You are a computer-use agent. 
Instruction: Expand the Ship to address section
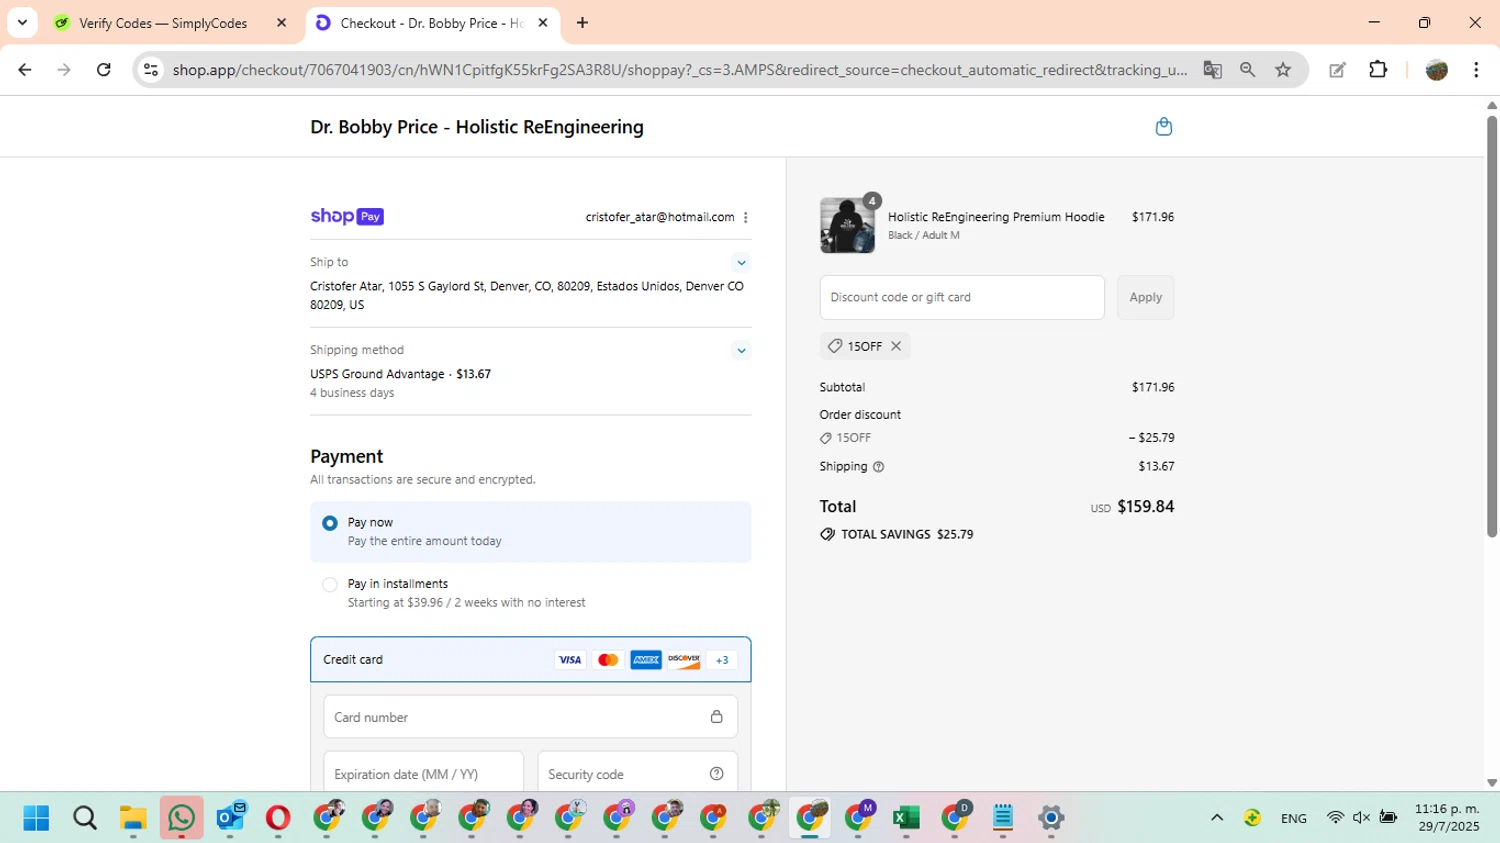point(741,263)
